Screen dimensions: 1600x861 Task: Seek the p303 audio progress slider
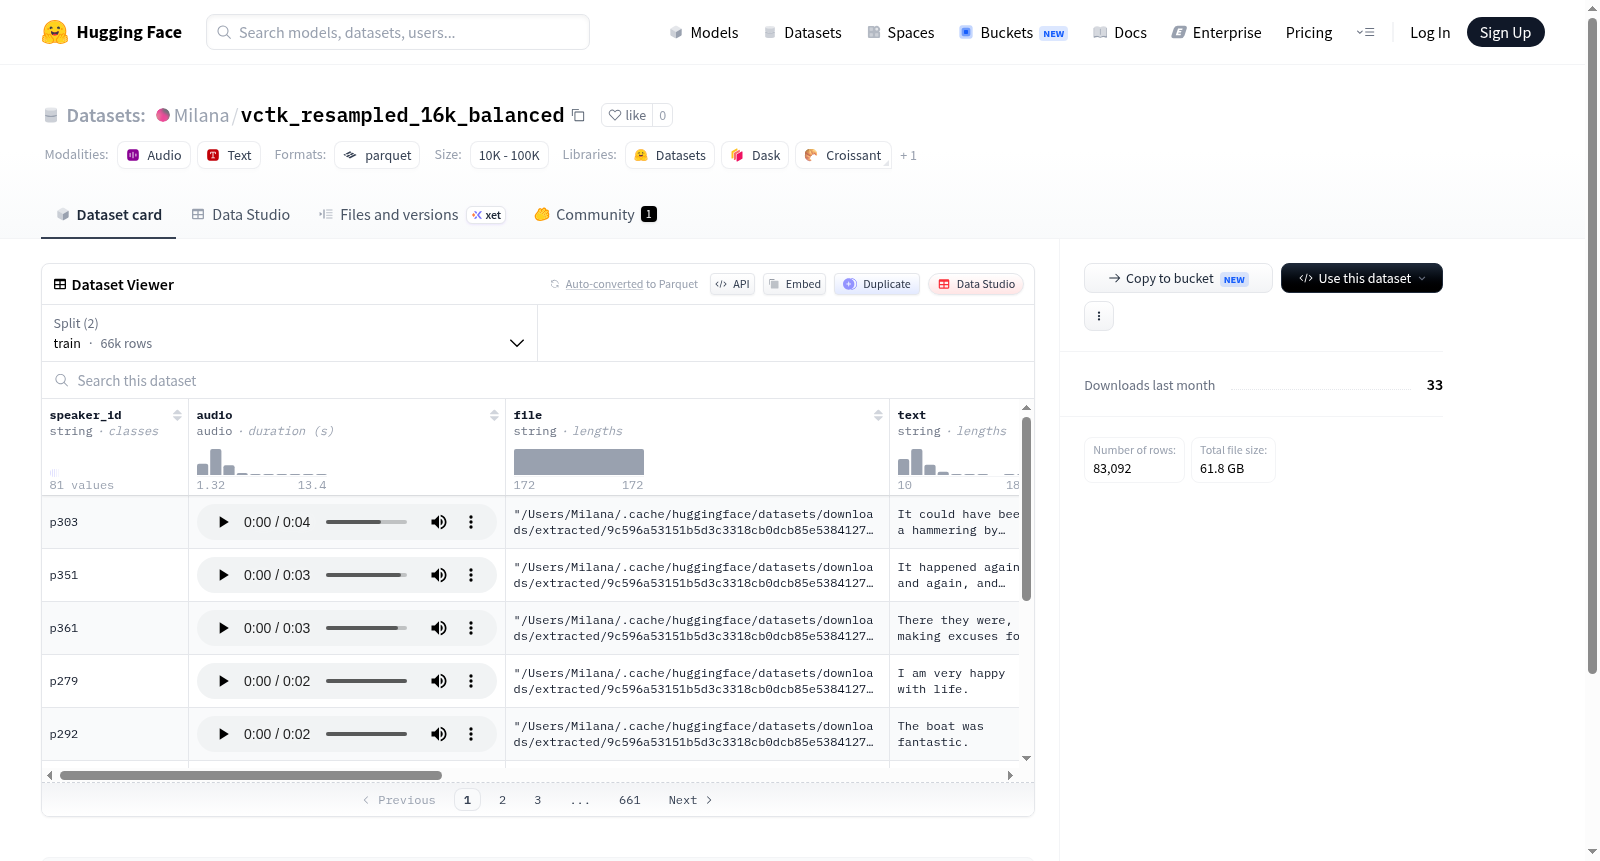pyautogui.click(x=366, y=522)
